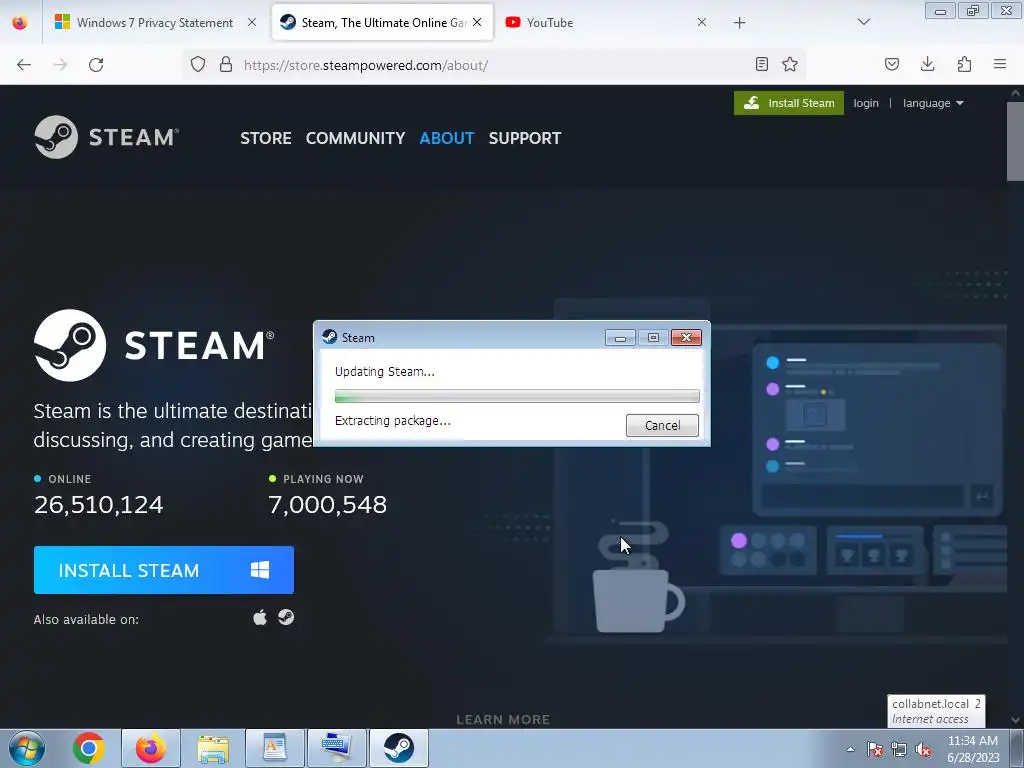The width and height of the screenshot is (1024, 768).
Task: Click the Firefox View icon at tab strip
Action: [x=20, y=22]
